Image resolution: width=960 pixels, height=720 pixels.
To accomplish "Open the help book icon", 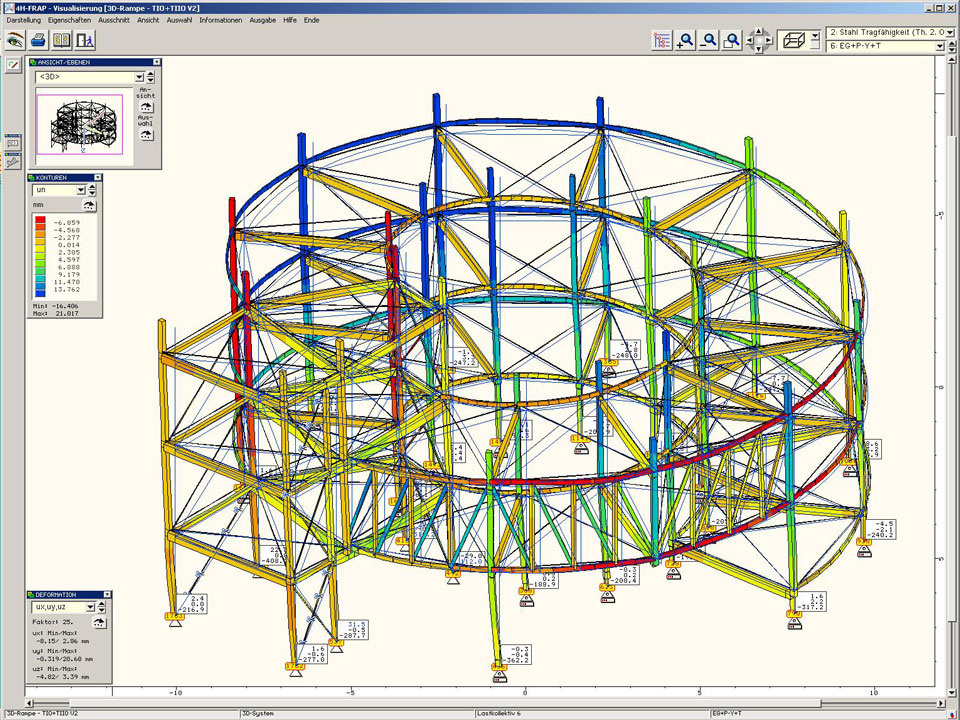I will click(62, 40).
